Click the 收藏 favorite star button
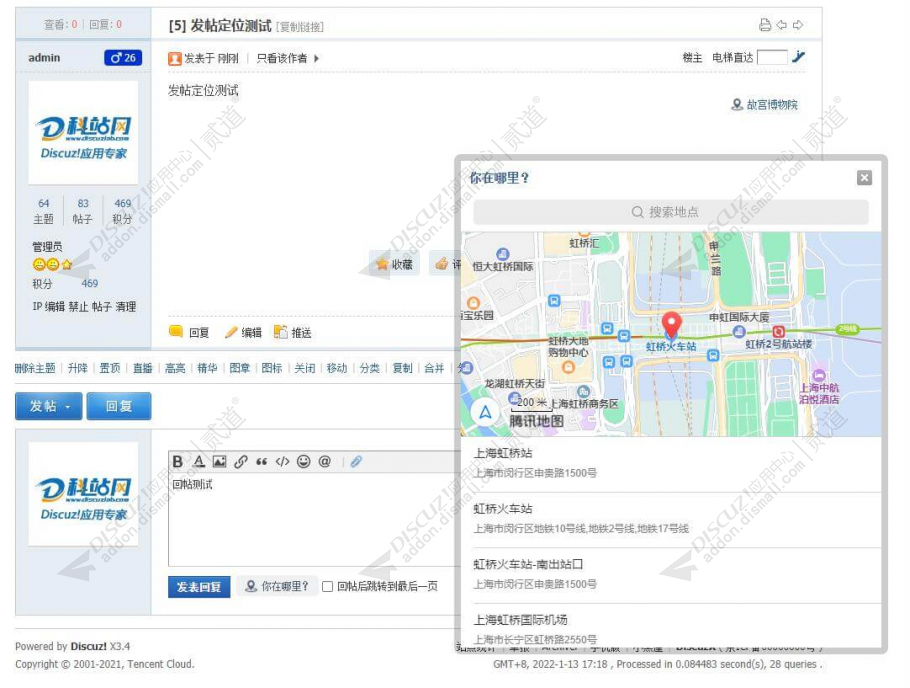910x688 pixels. (394, 264)
